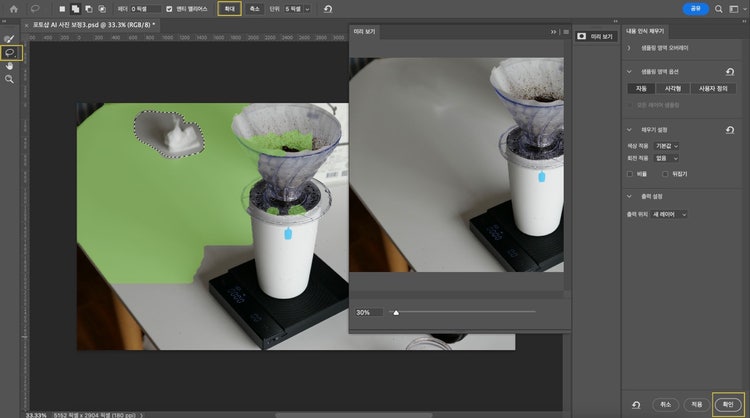Switch to the 포토샵 AI 사진 보정3.psd tab
The height and width of the screenshot is (418, 750).
[92, 24]
